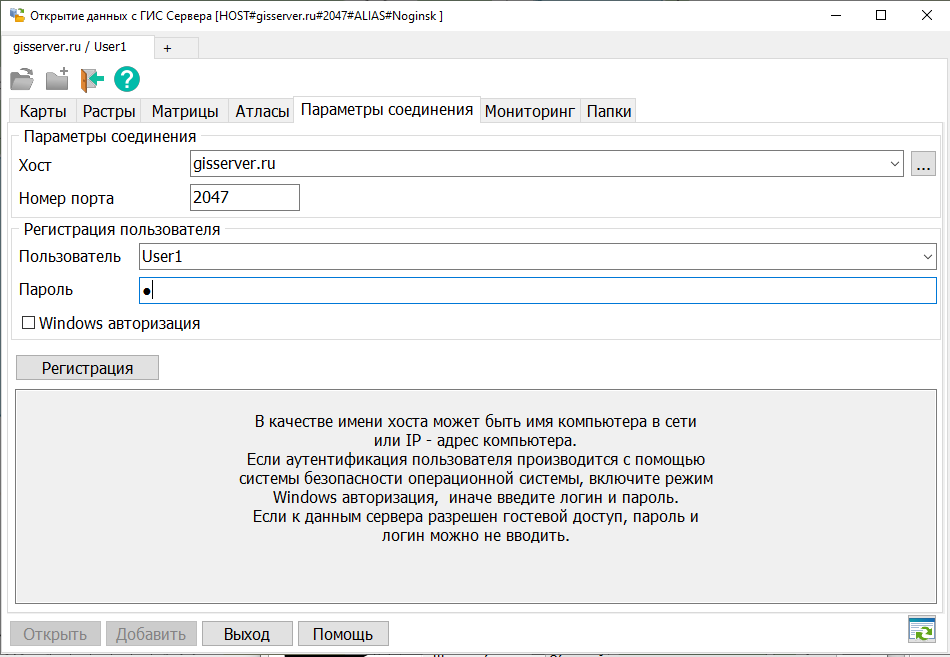Click the add folder toolbar icon

(57, 80)
